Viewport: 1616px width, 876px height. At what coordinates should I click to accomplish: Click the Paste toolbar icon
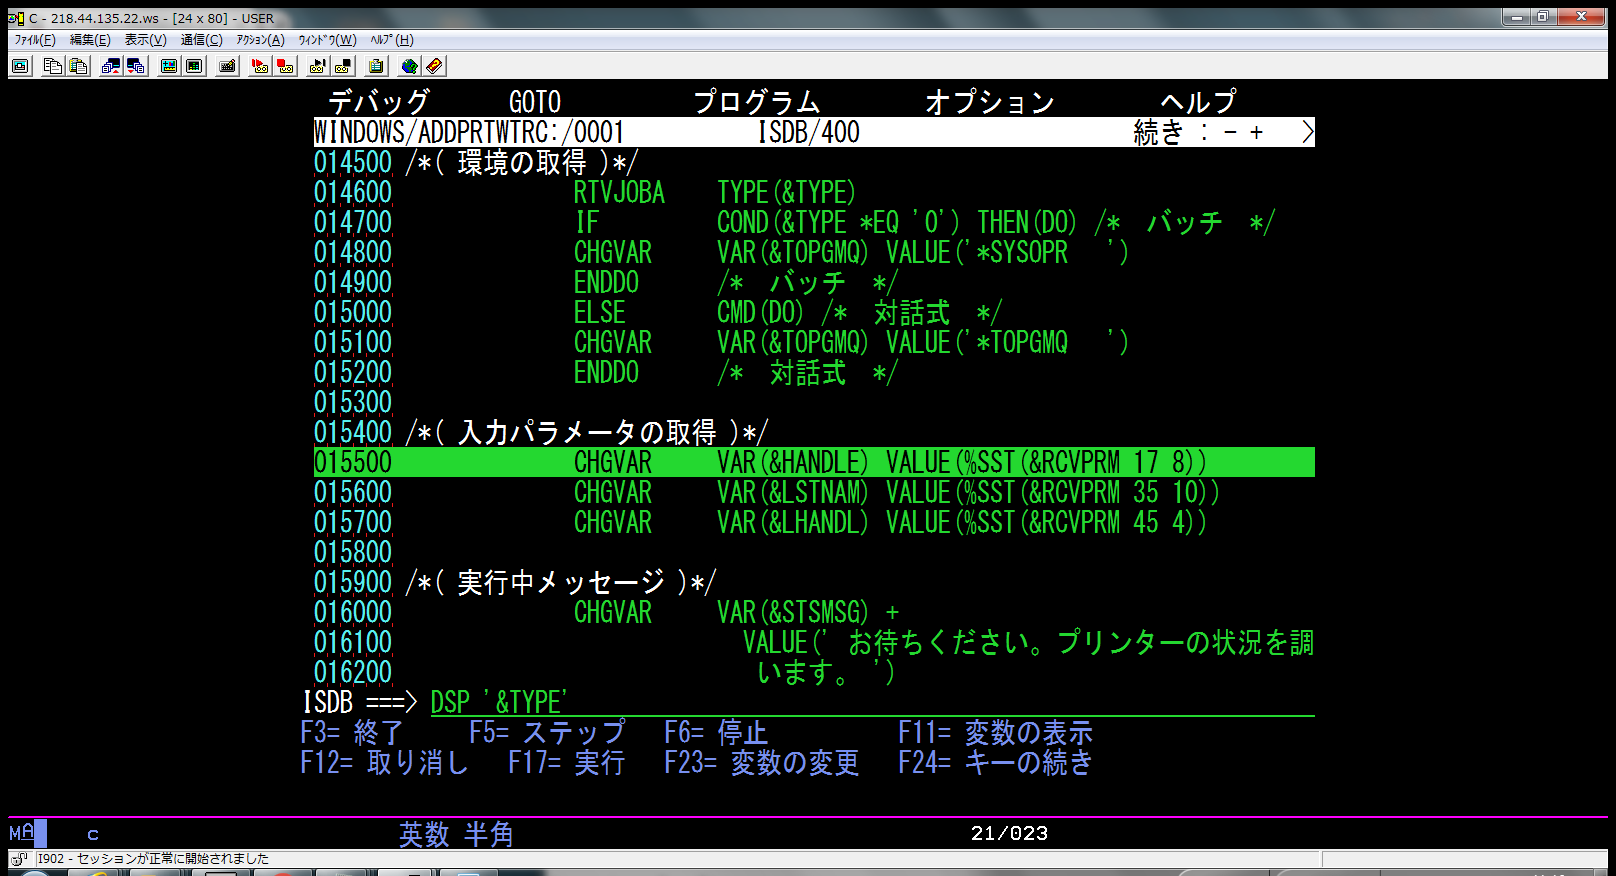pyautogui.click(x=78, y=66)
